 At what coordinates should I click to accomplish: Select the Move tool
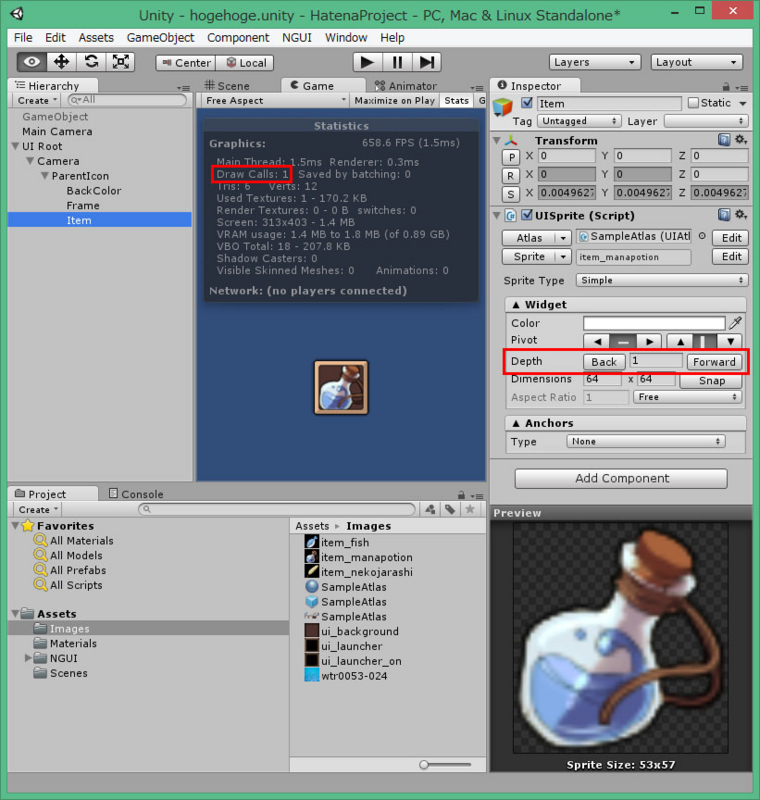coord(62,62)
